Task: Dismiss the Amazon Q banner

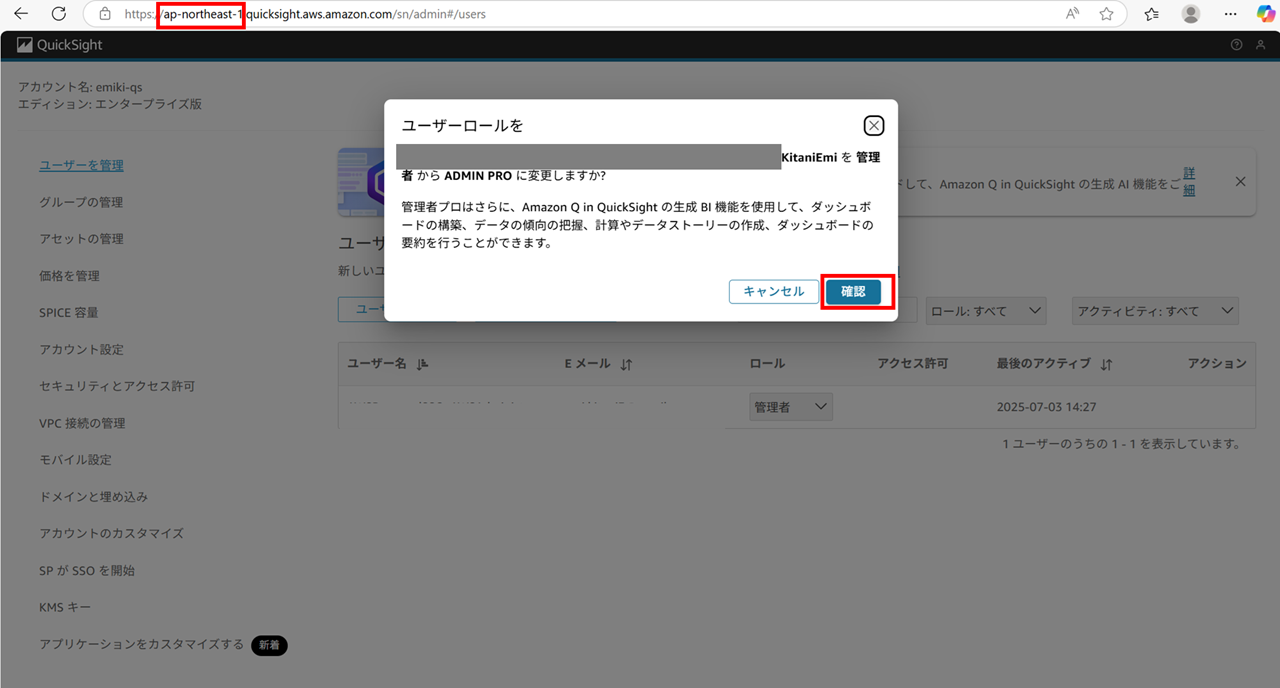Action: click(x=1240, y=182)
